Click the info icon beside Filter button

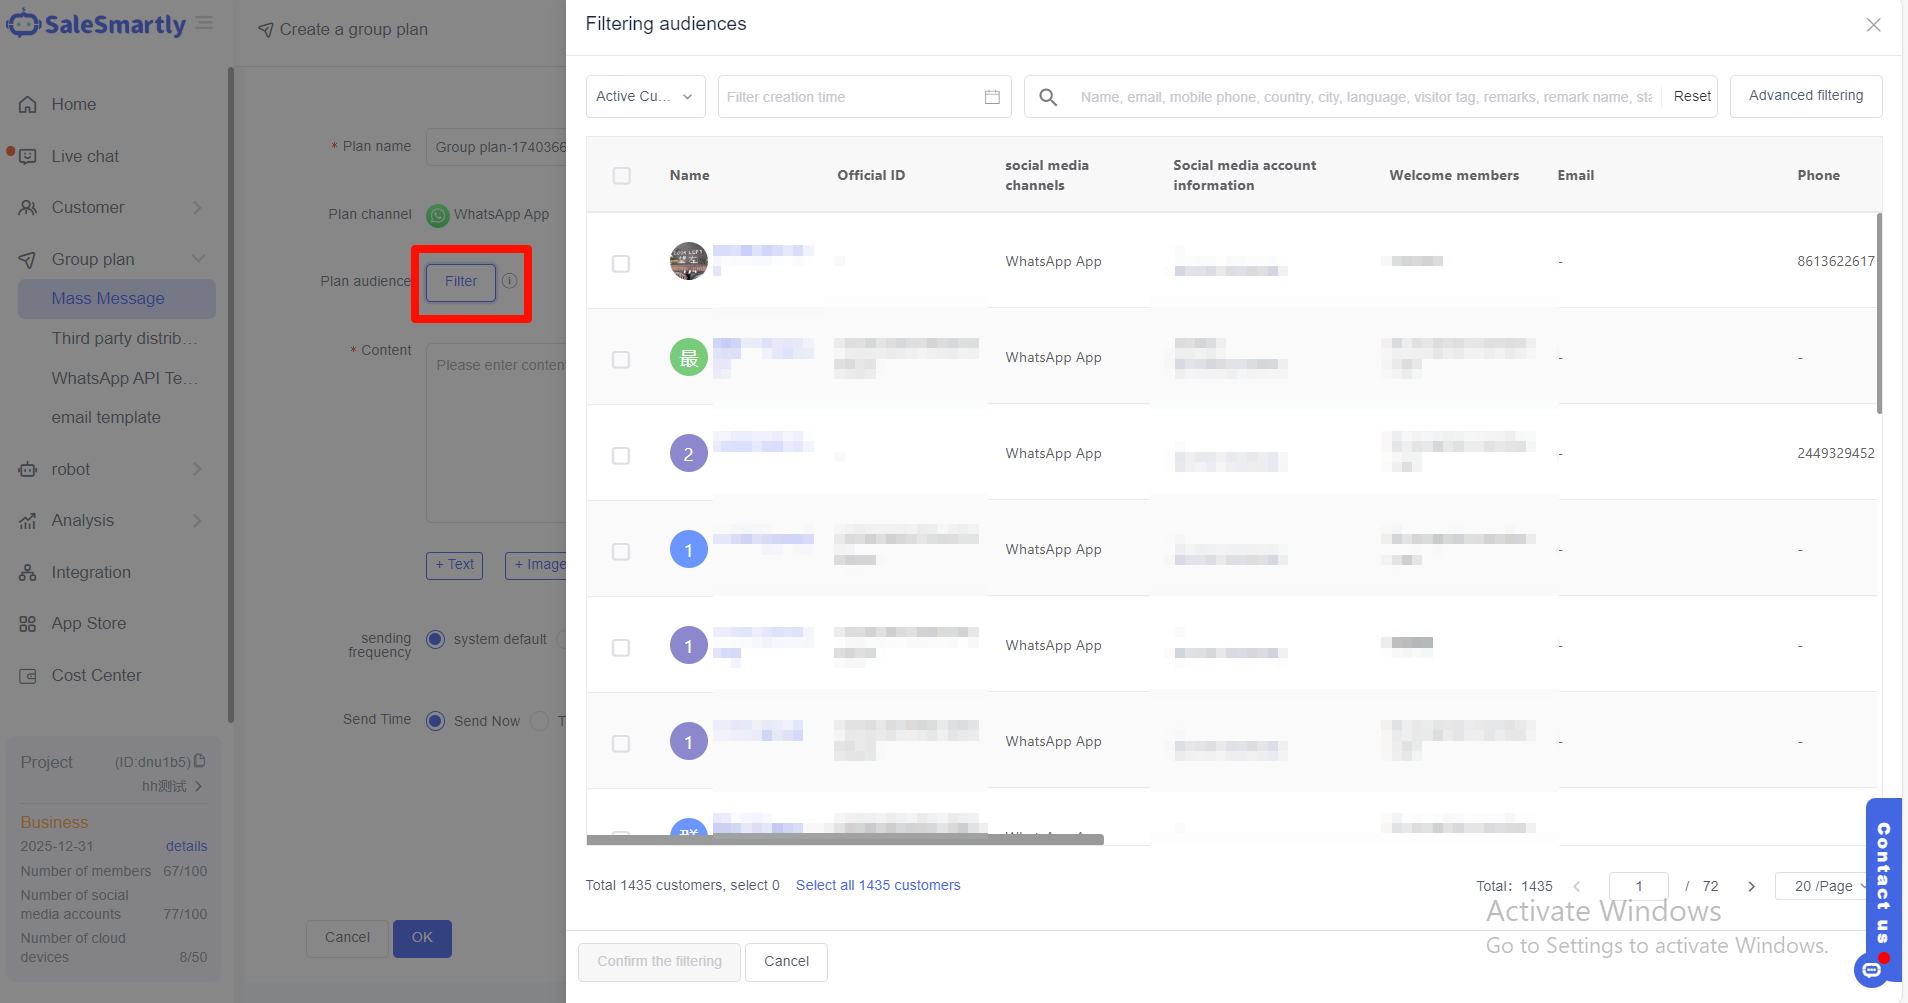pyautogui.click(x=510, y=281)
